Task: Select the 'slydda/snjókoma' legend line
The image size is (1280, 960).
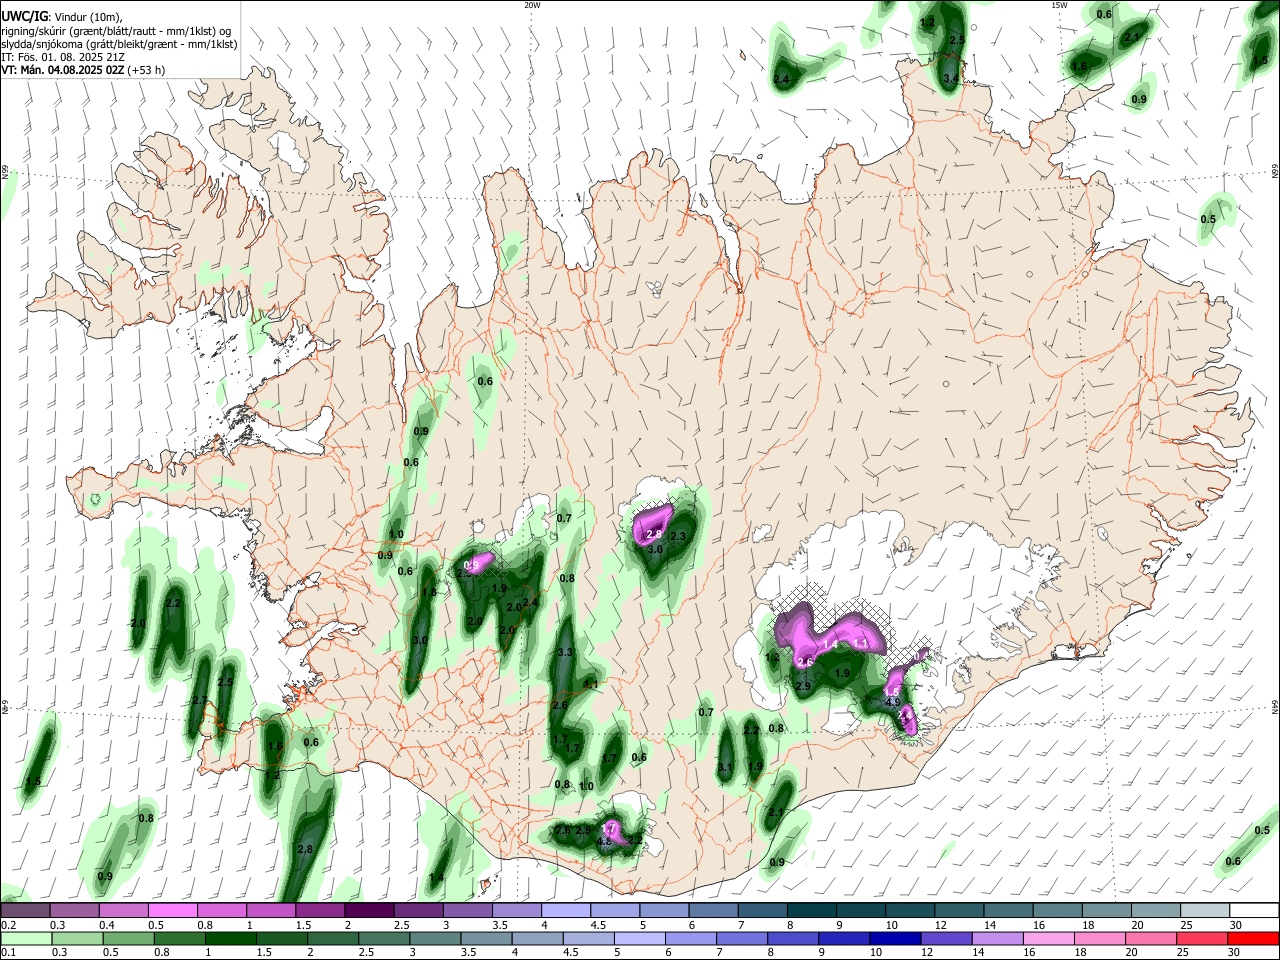Action: click(119, 44)
